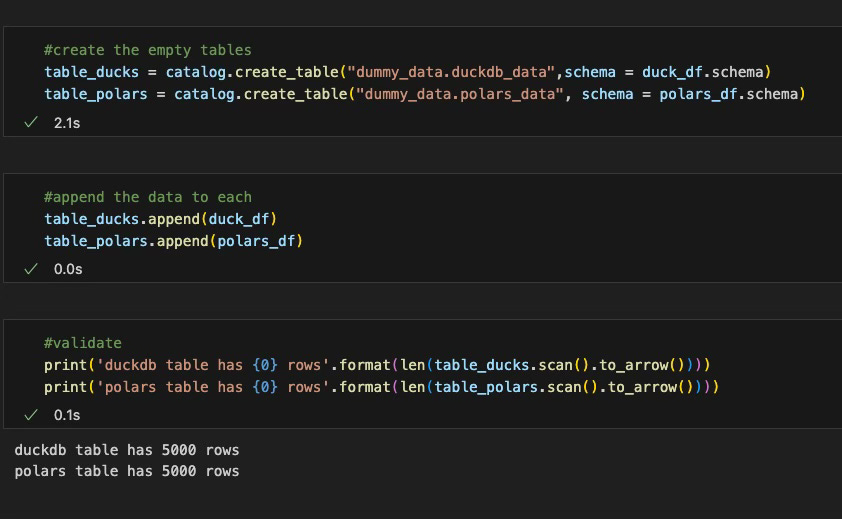Click the success checkmark beside 2.1s
The image size is (842, 519).
point(31,122)
